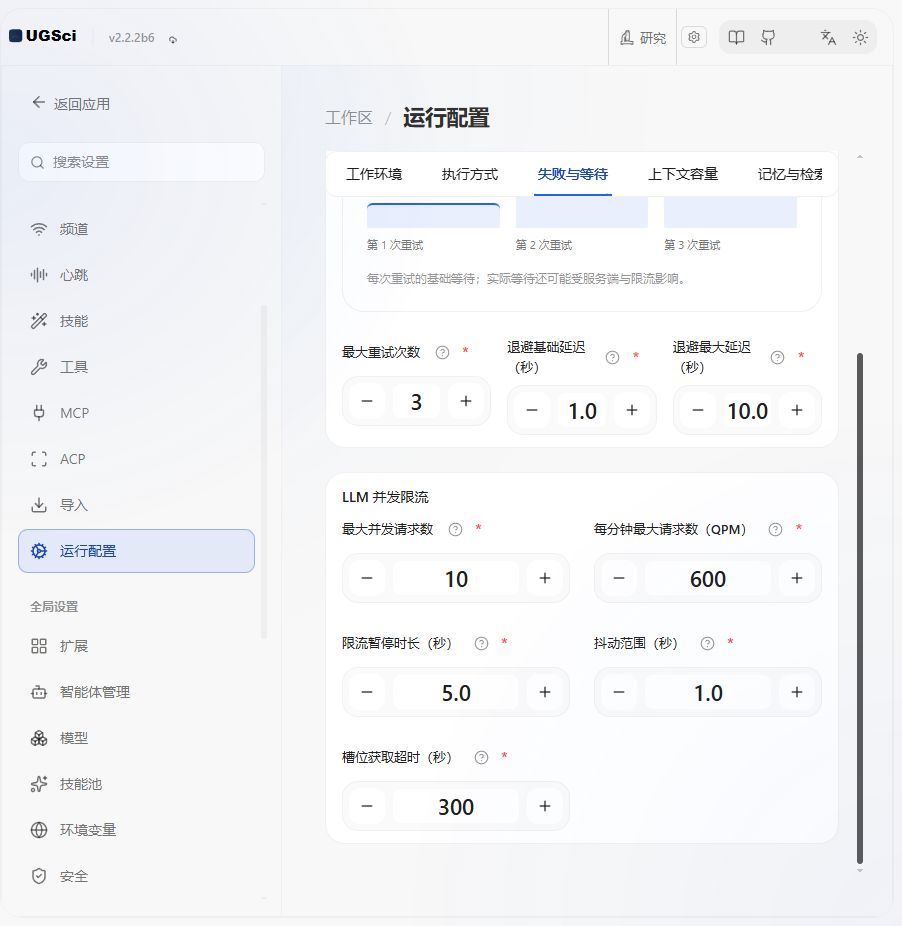Click the main panel vertical scrollbar

(860, 608)
